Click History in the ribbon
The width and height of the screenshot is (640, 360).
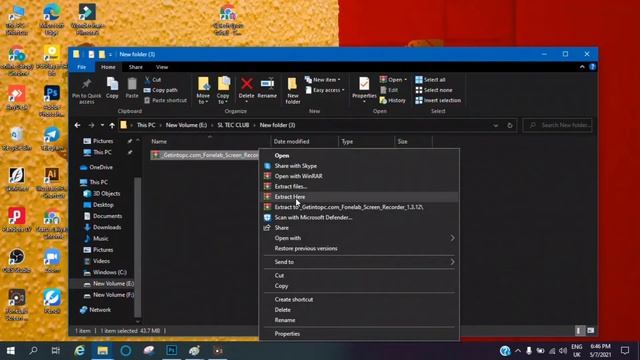click(393, 100)
